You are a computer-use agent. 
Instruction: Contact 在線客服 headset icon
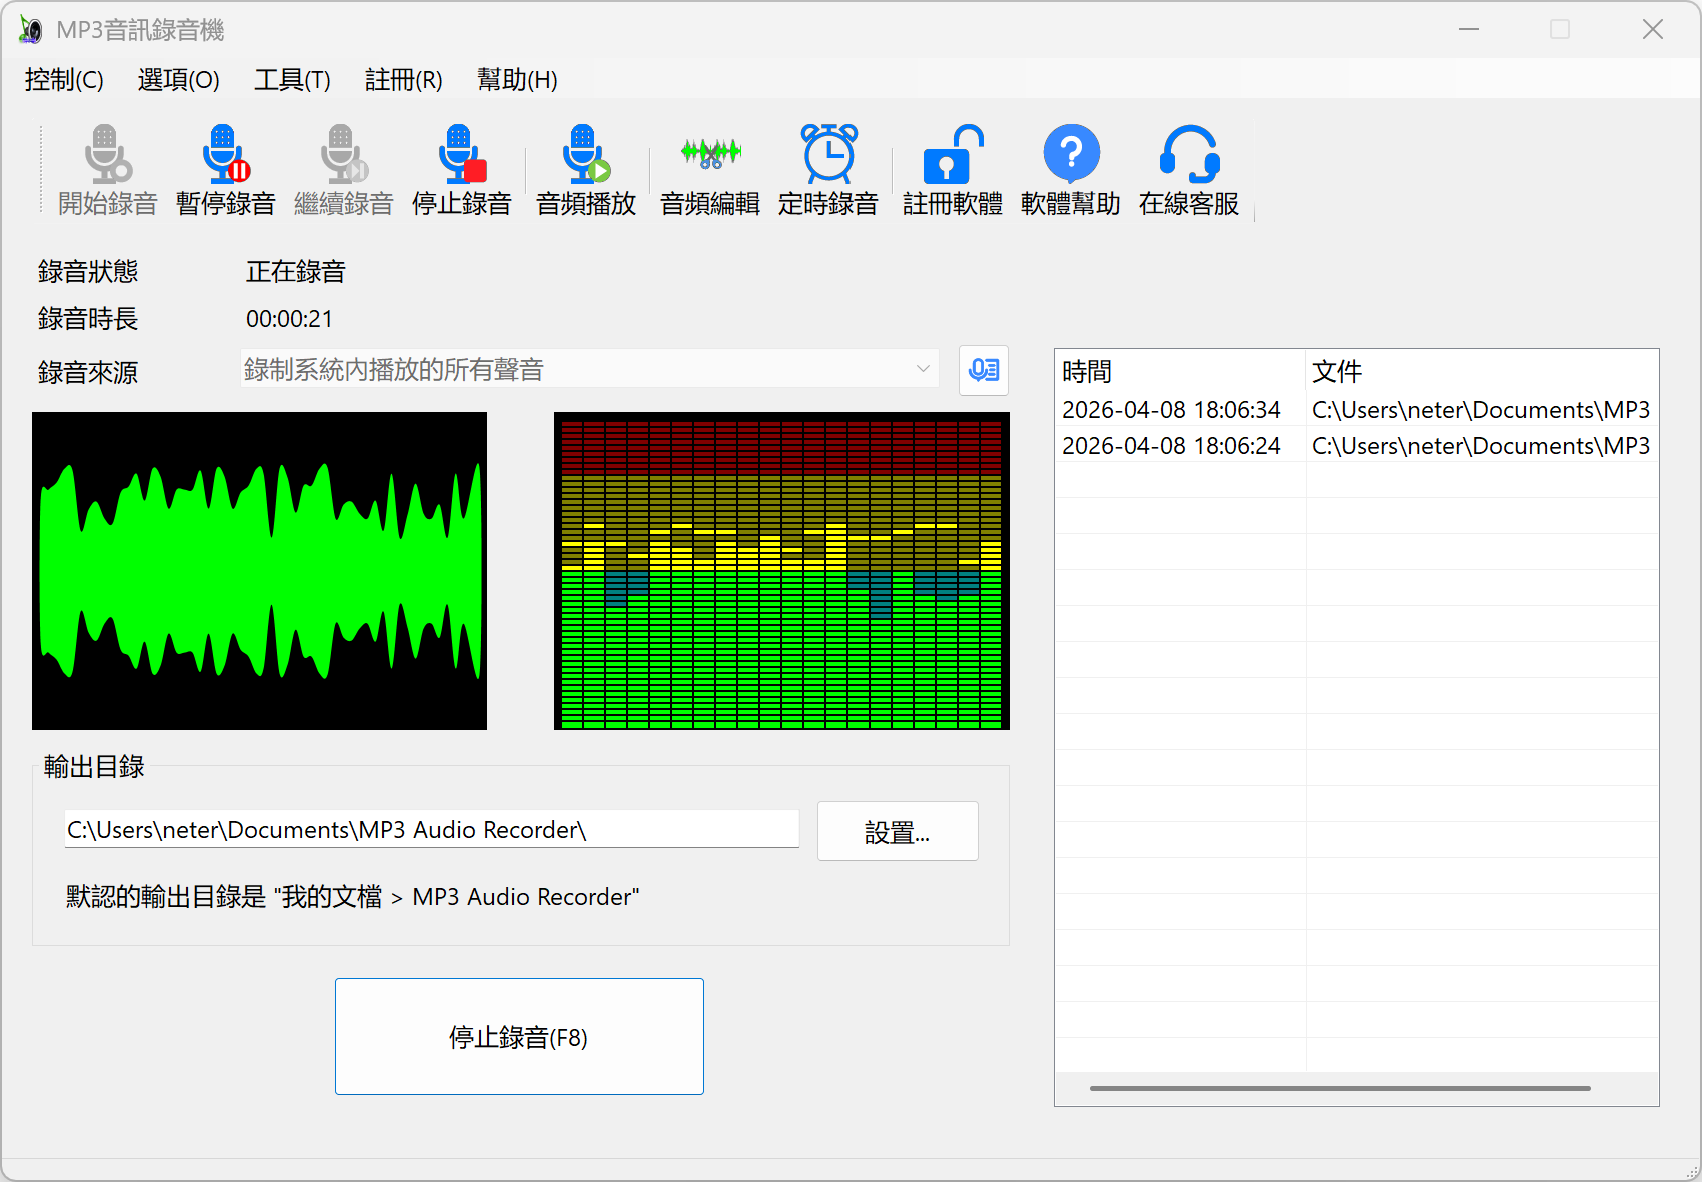pos(1189,154)
